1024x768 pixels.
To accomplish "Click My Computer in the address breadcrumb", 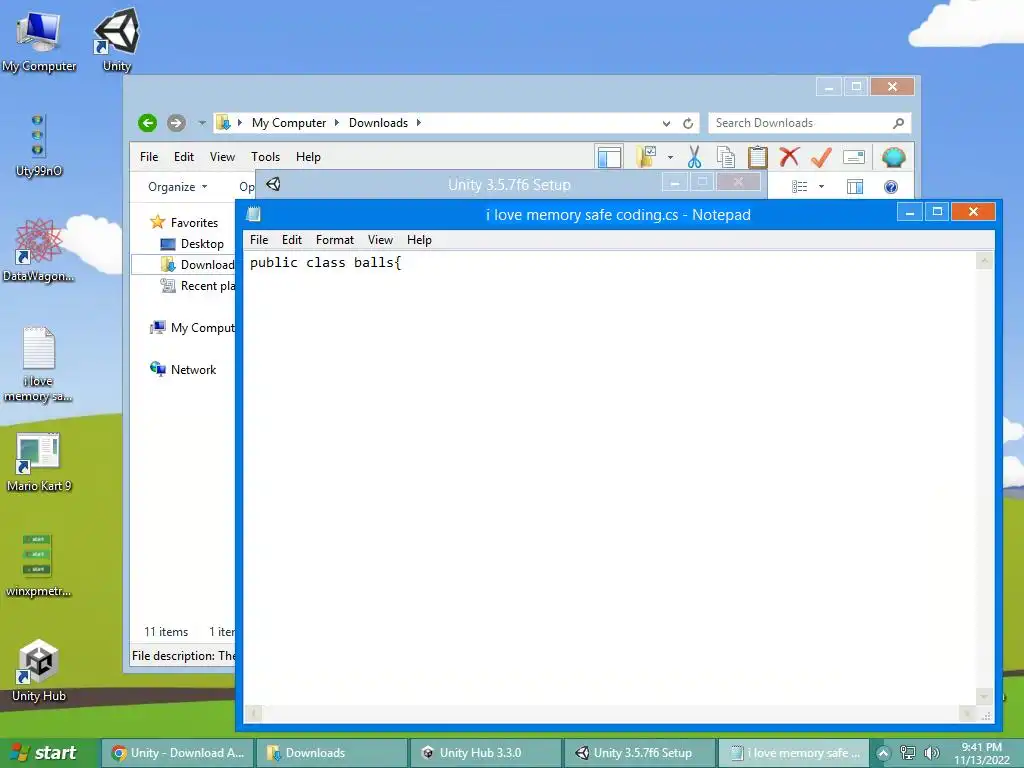I will pos(289,123).
